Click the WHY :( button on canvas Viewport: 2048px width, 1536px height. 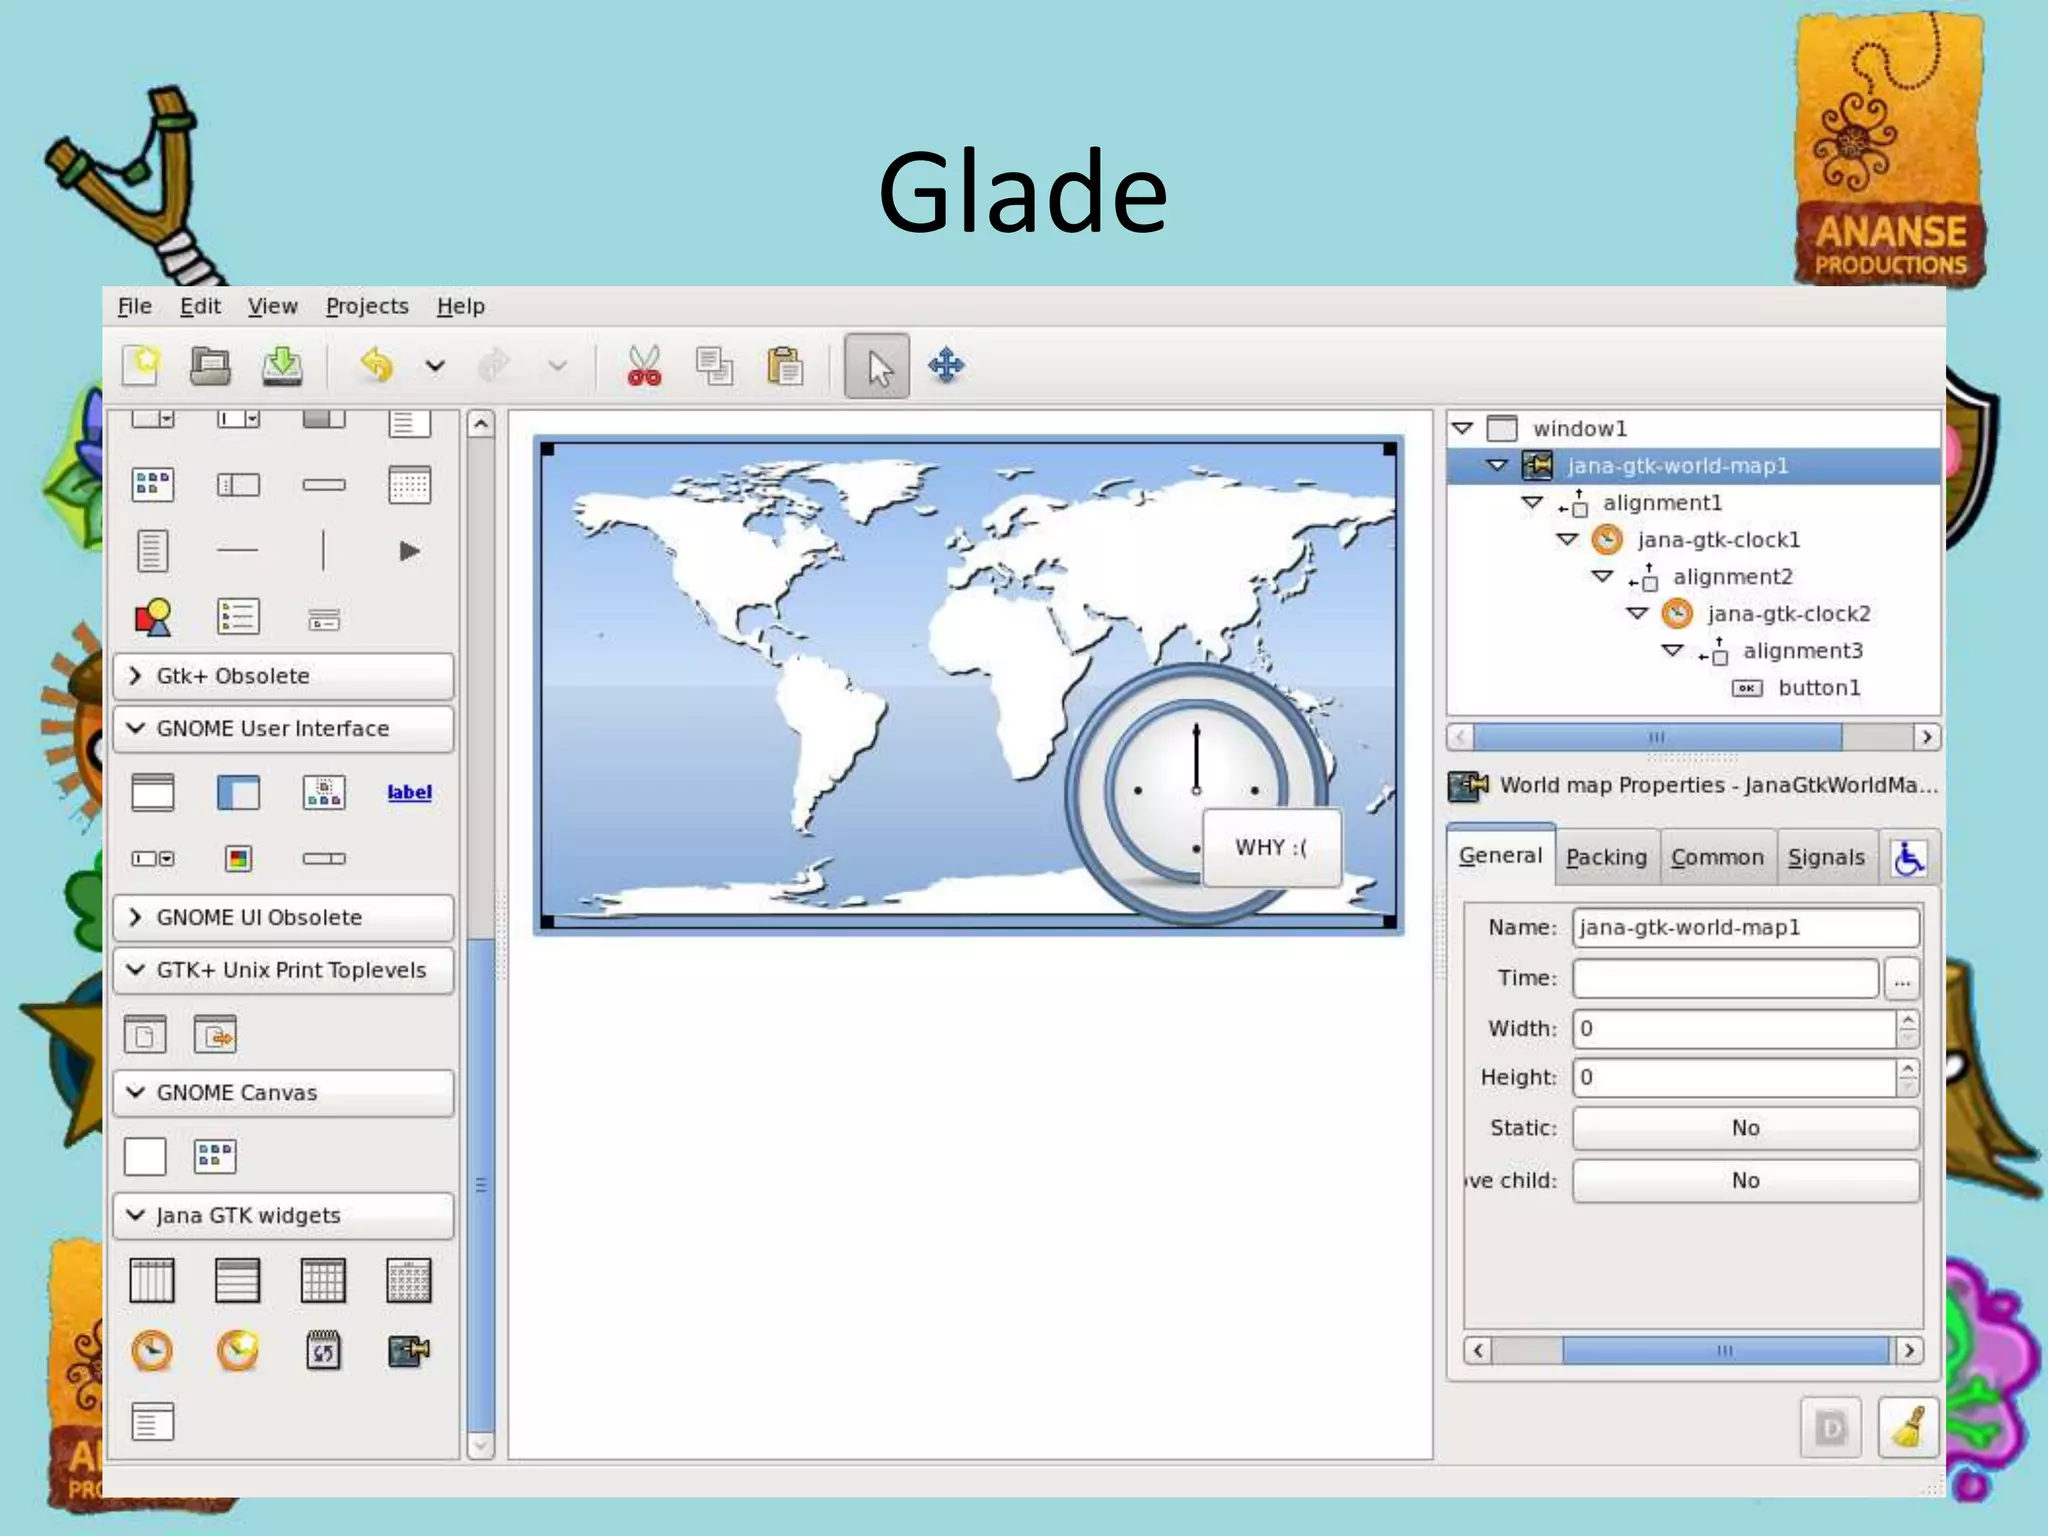coord(1271,848)
